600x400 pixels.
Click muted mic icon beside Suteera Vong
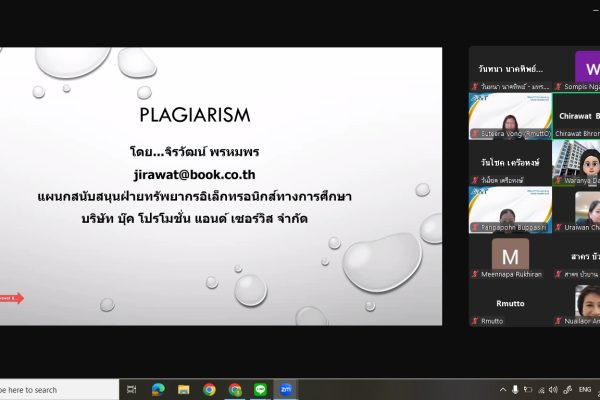pos(475,134)
